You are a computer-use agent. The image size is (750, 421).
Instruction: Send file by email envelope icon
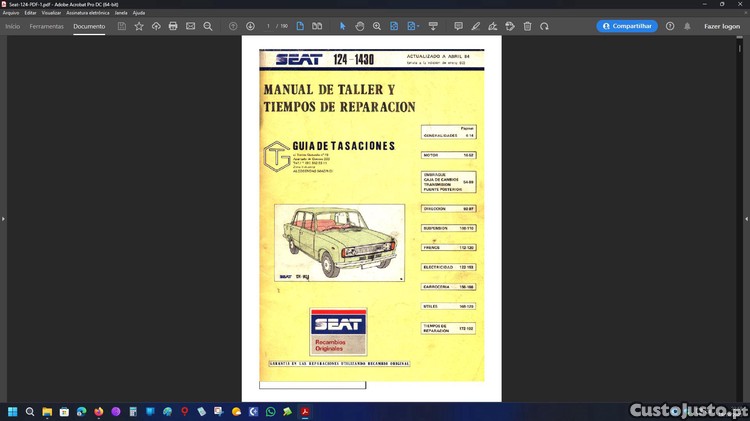point(190,26)
